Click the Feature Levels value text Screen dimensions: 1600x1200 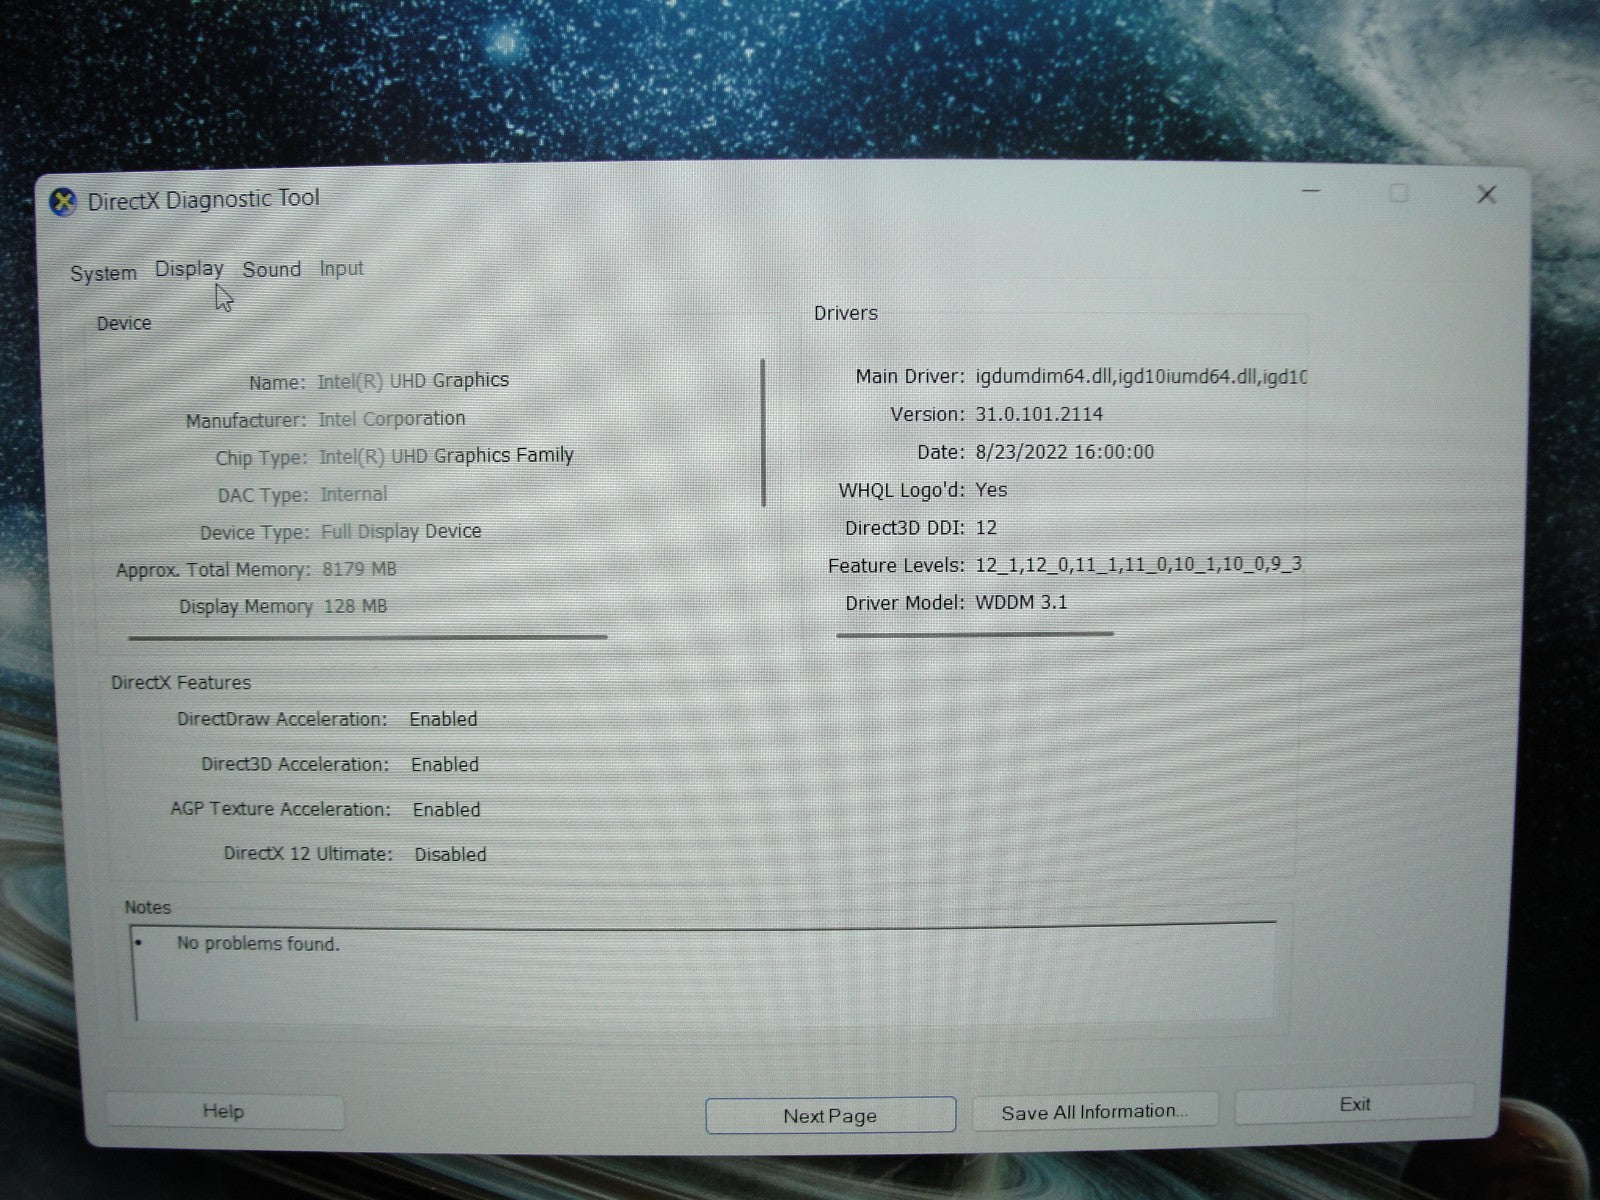[x=1138, y=565]
